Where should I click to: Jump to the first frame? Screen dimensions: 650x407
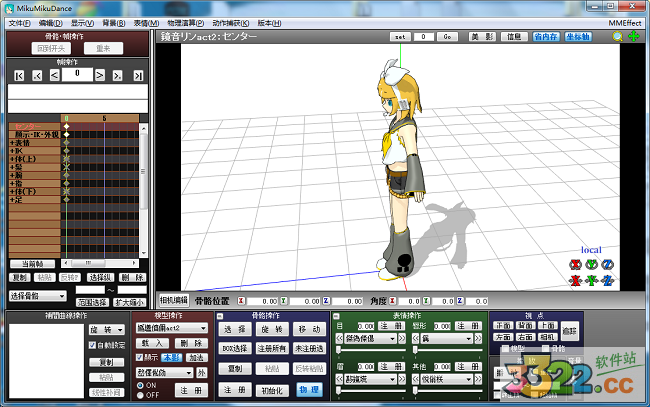[x=19, y=75]
